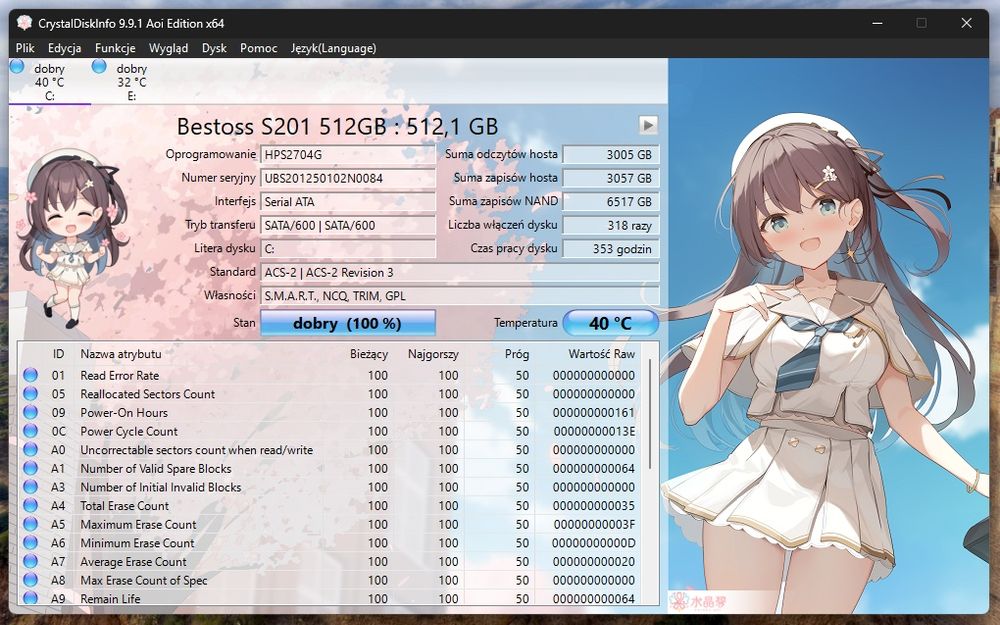Click the Czas pracy dysku value 353 godzin
This screenshot has height=625, width=1000.
click(610, 249)
